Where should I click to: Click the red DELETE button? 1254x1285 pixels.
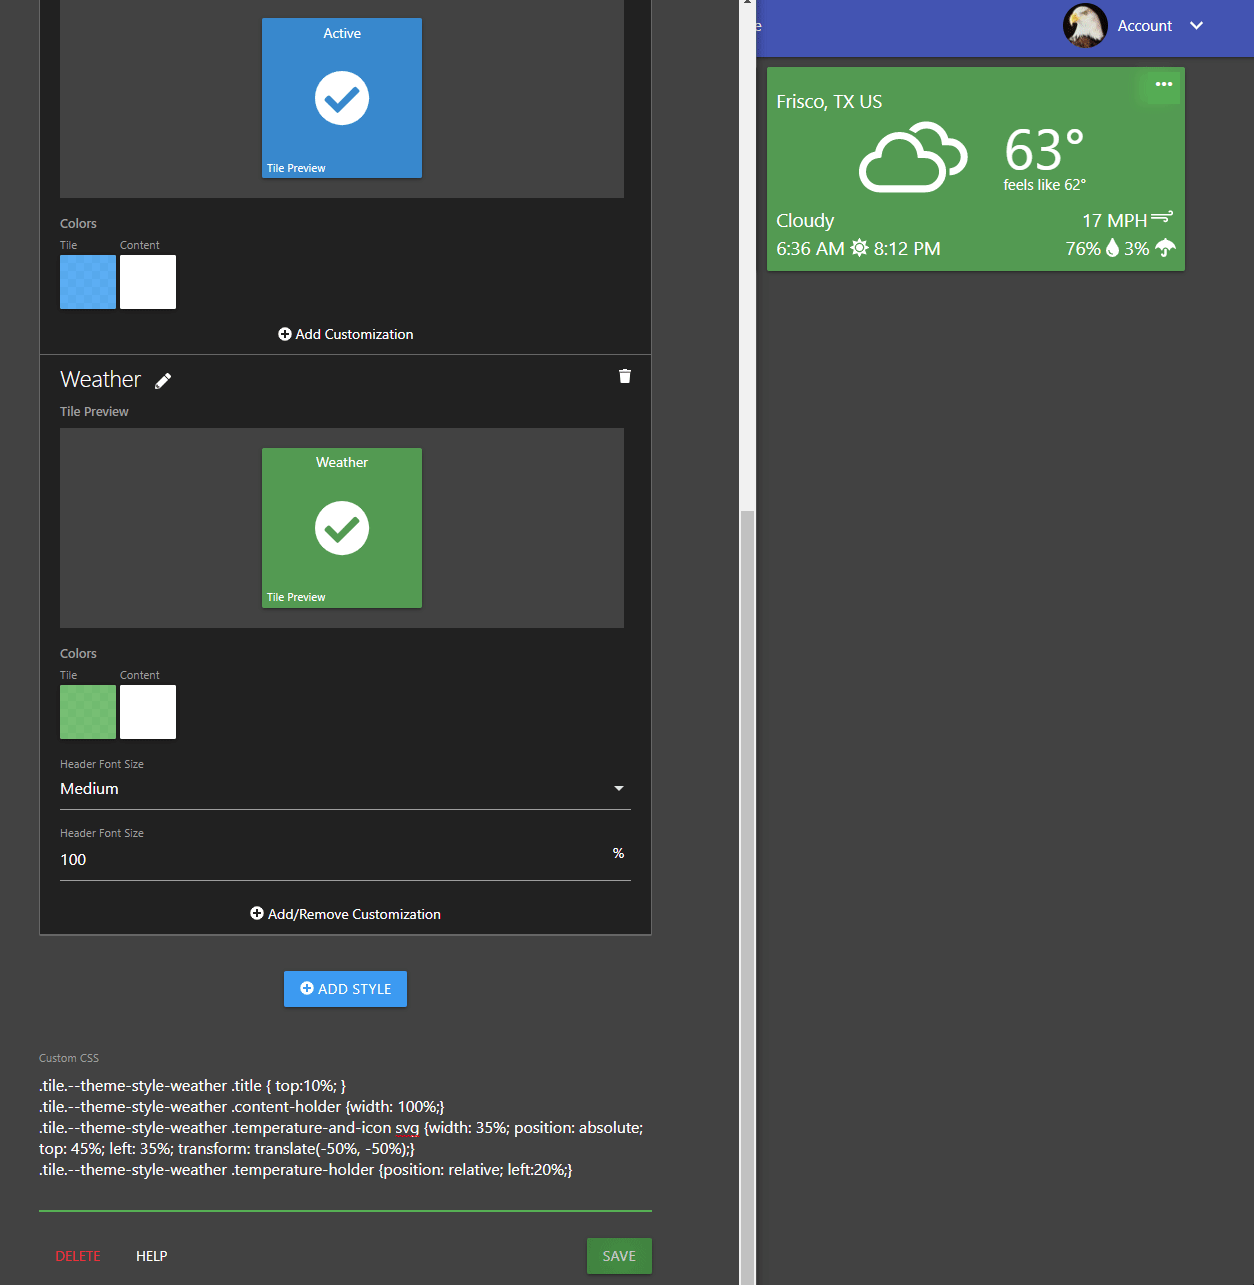tap(78, 1256)
